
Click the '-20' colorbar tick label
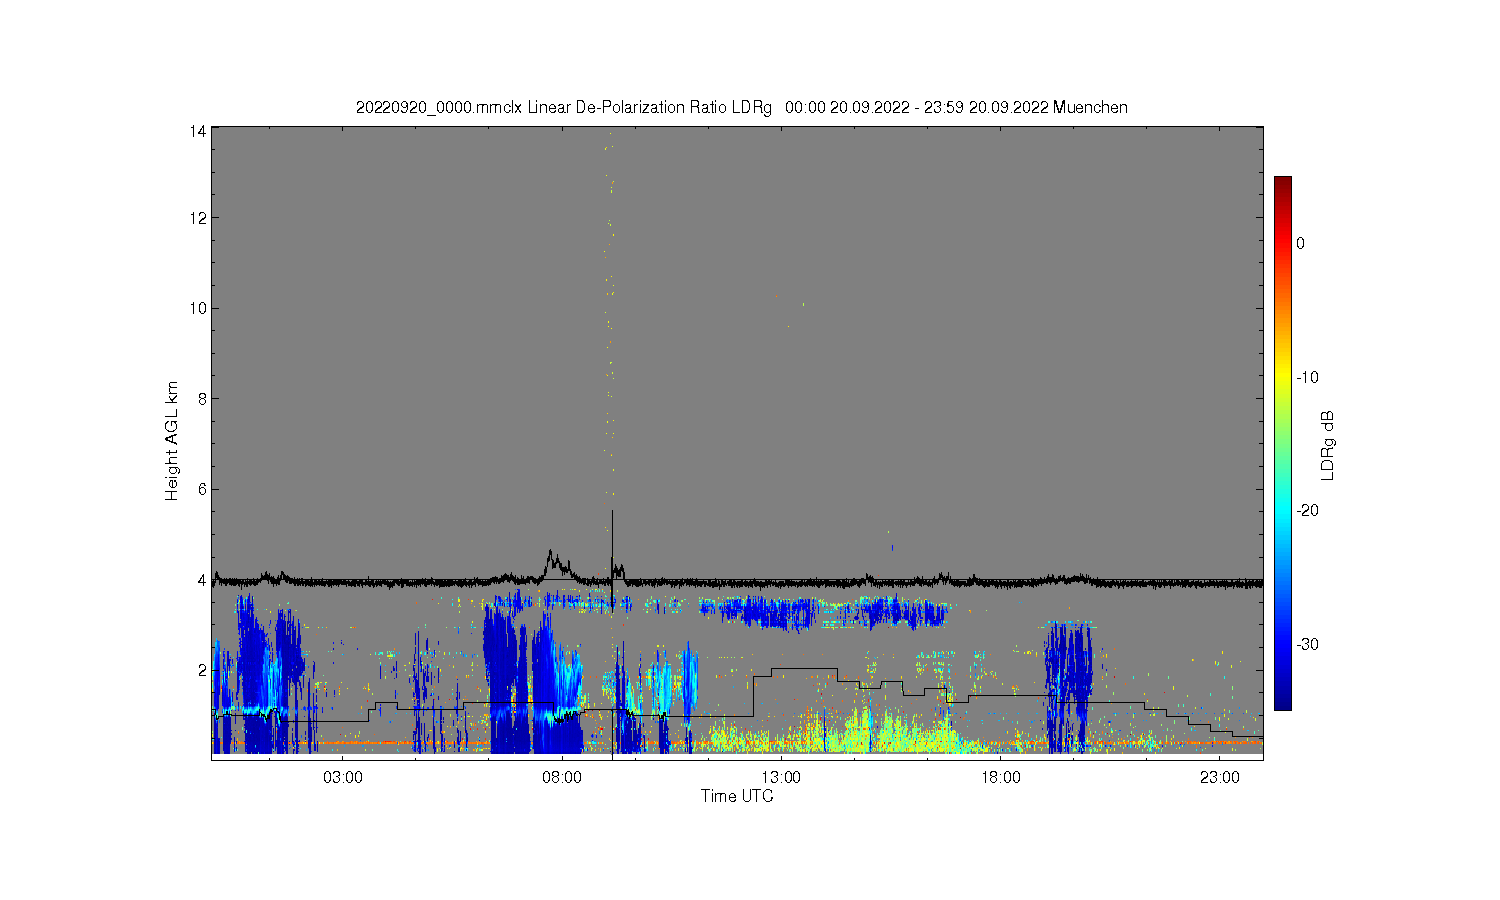[x=1307, y=510]
